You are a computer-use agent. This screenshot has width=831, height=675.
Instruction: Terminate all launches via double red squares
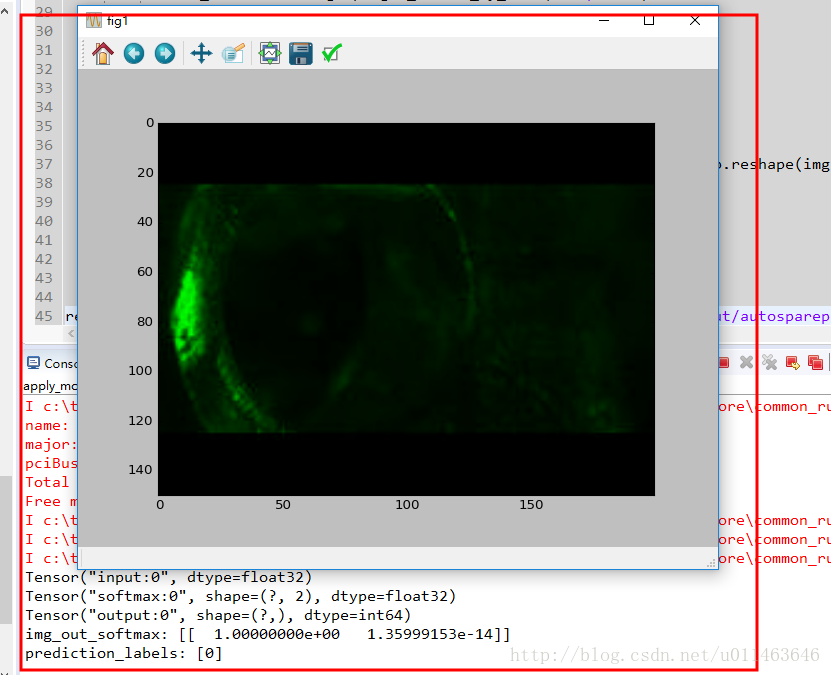point(815,362)
